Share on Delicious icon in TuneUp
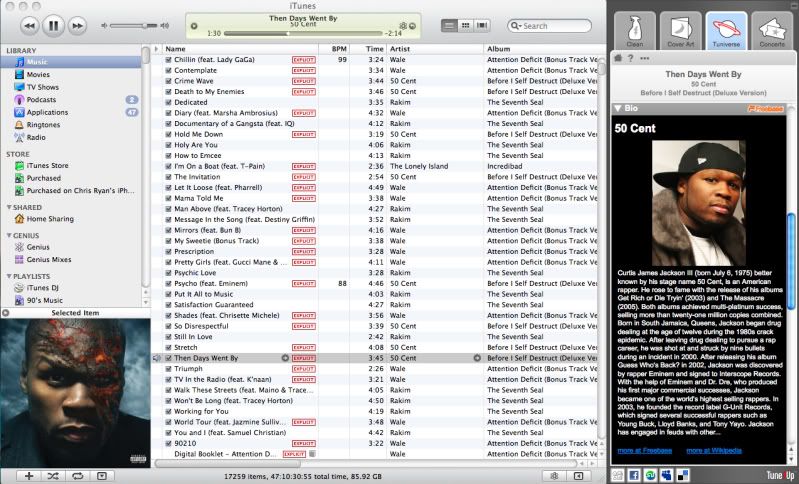 (683, 475)
